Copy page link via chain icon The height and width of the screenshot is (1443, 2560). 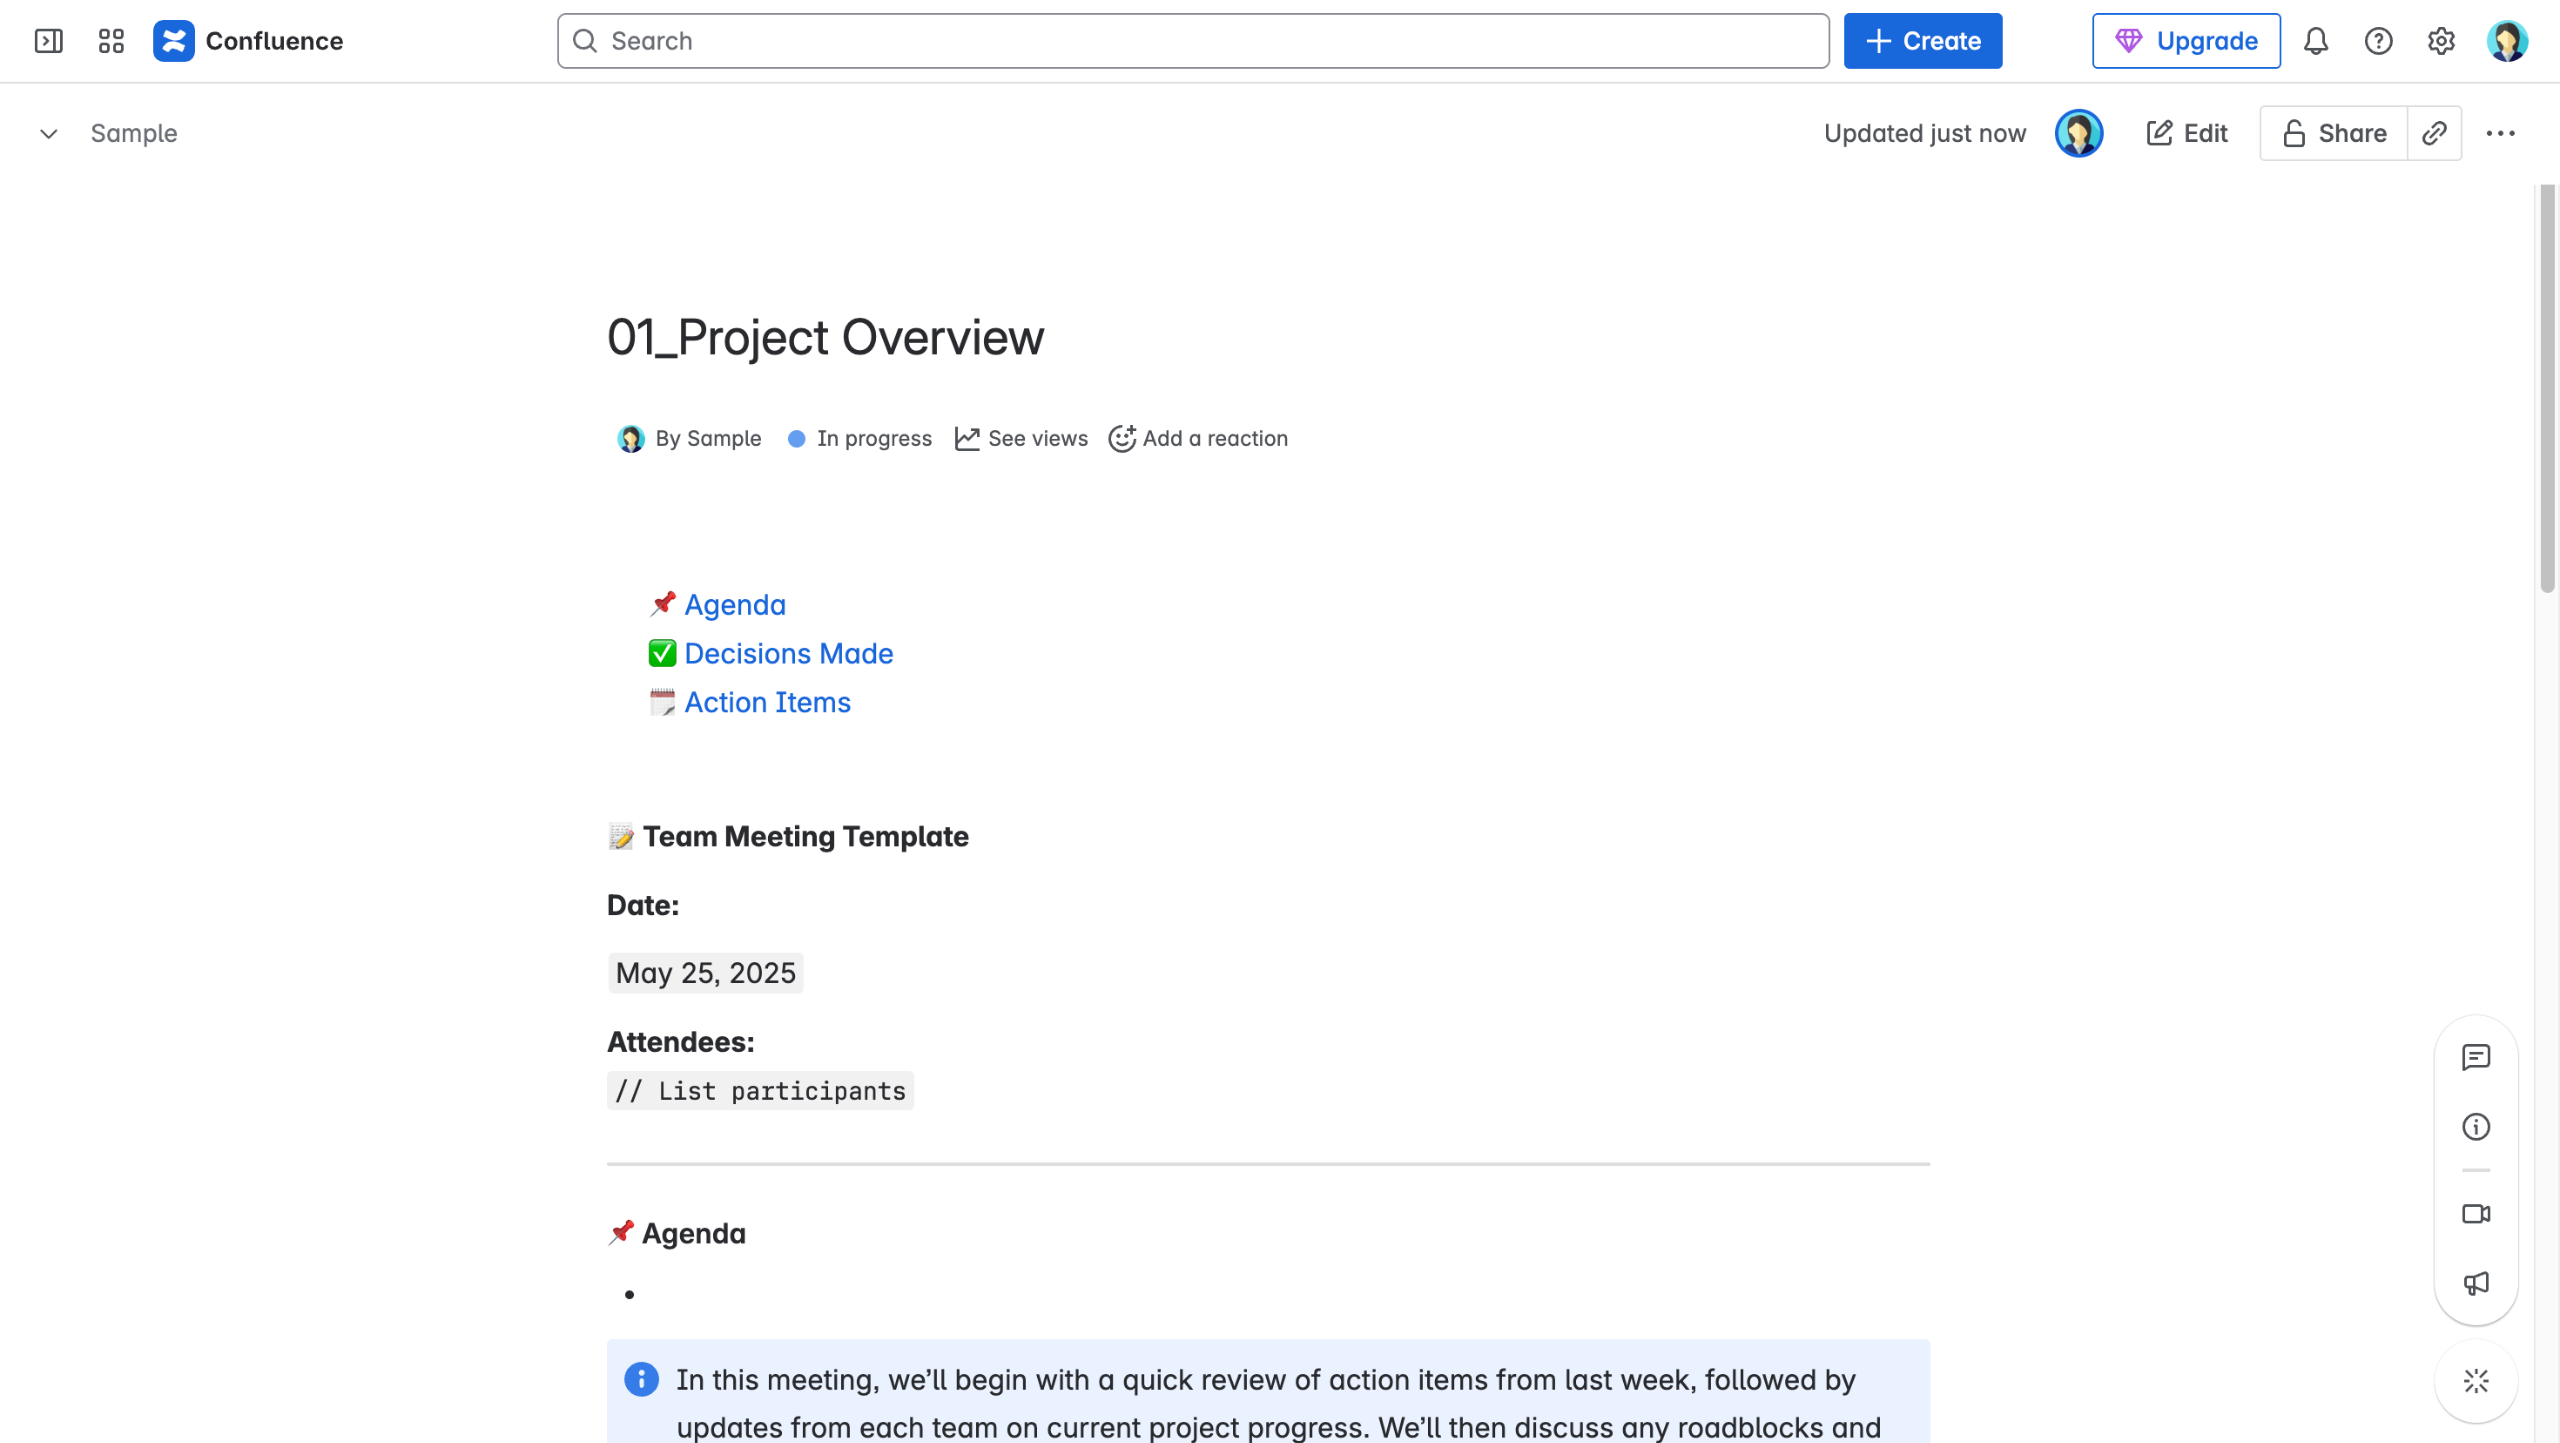pyautogui.click(x=2434, y=133)
